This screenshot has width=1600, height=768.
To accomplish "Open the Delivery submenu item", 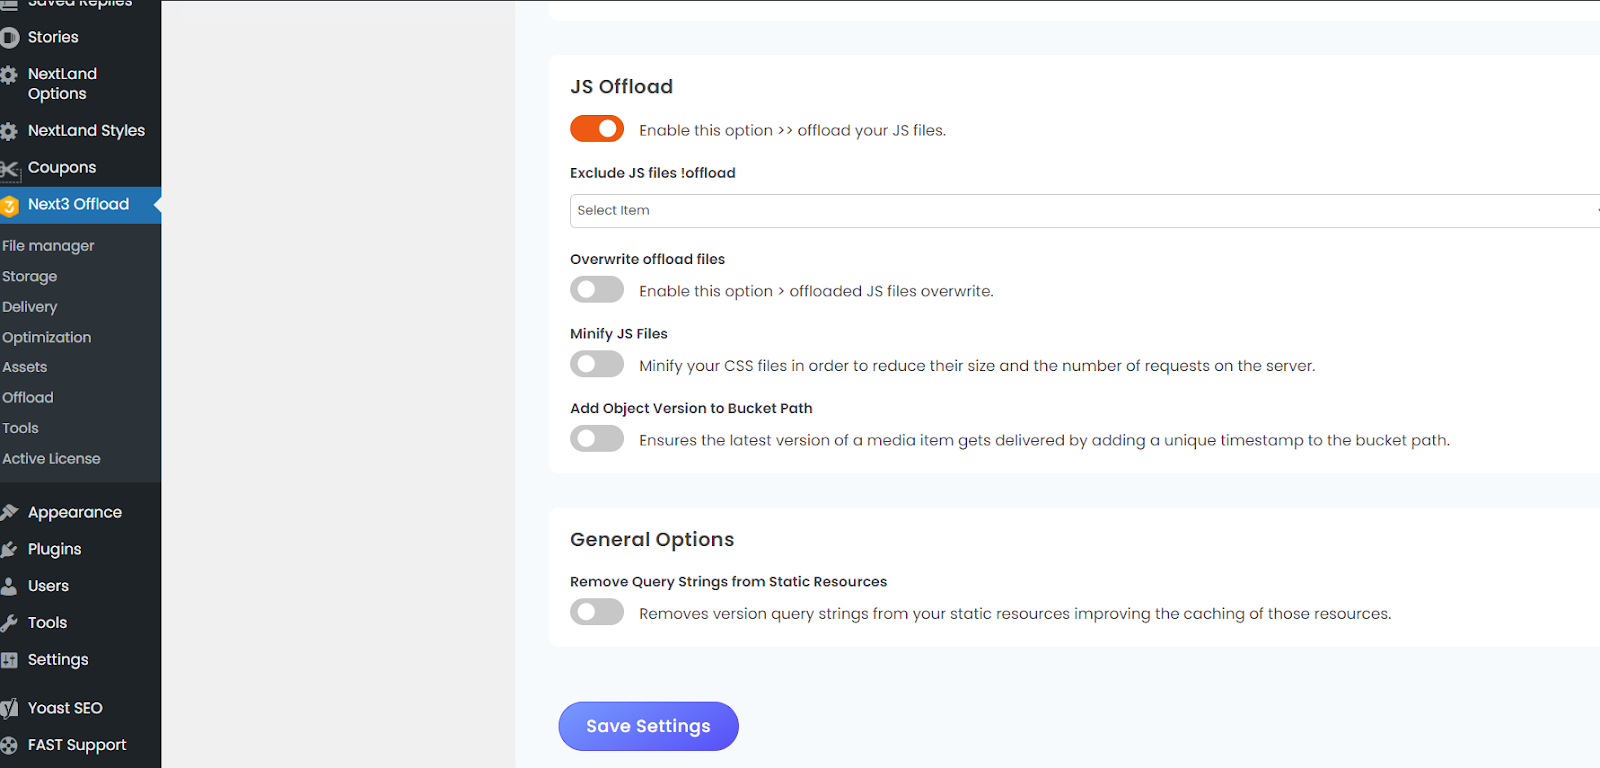I will [x=30, y=307].
